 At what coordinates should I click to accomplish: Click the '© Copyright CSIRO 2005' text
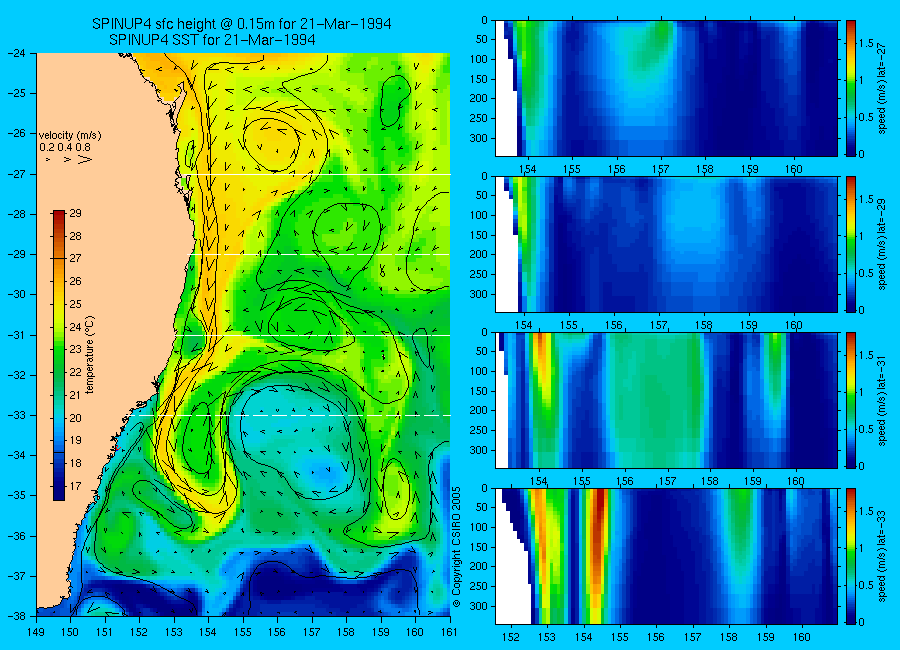tap(457, 547)
